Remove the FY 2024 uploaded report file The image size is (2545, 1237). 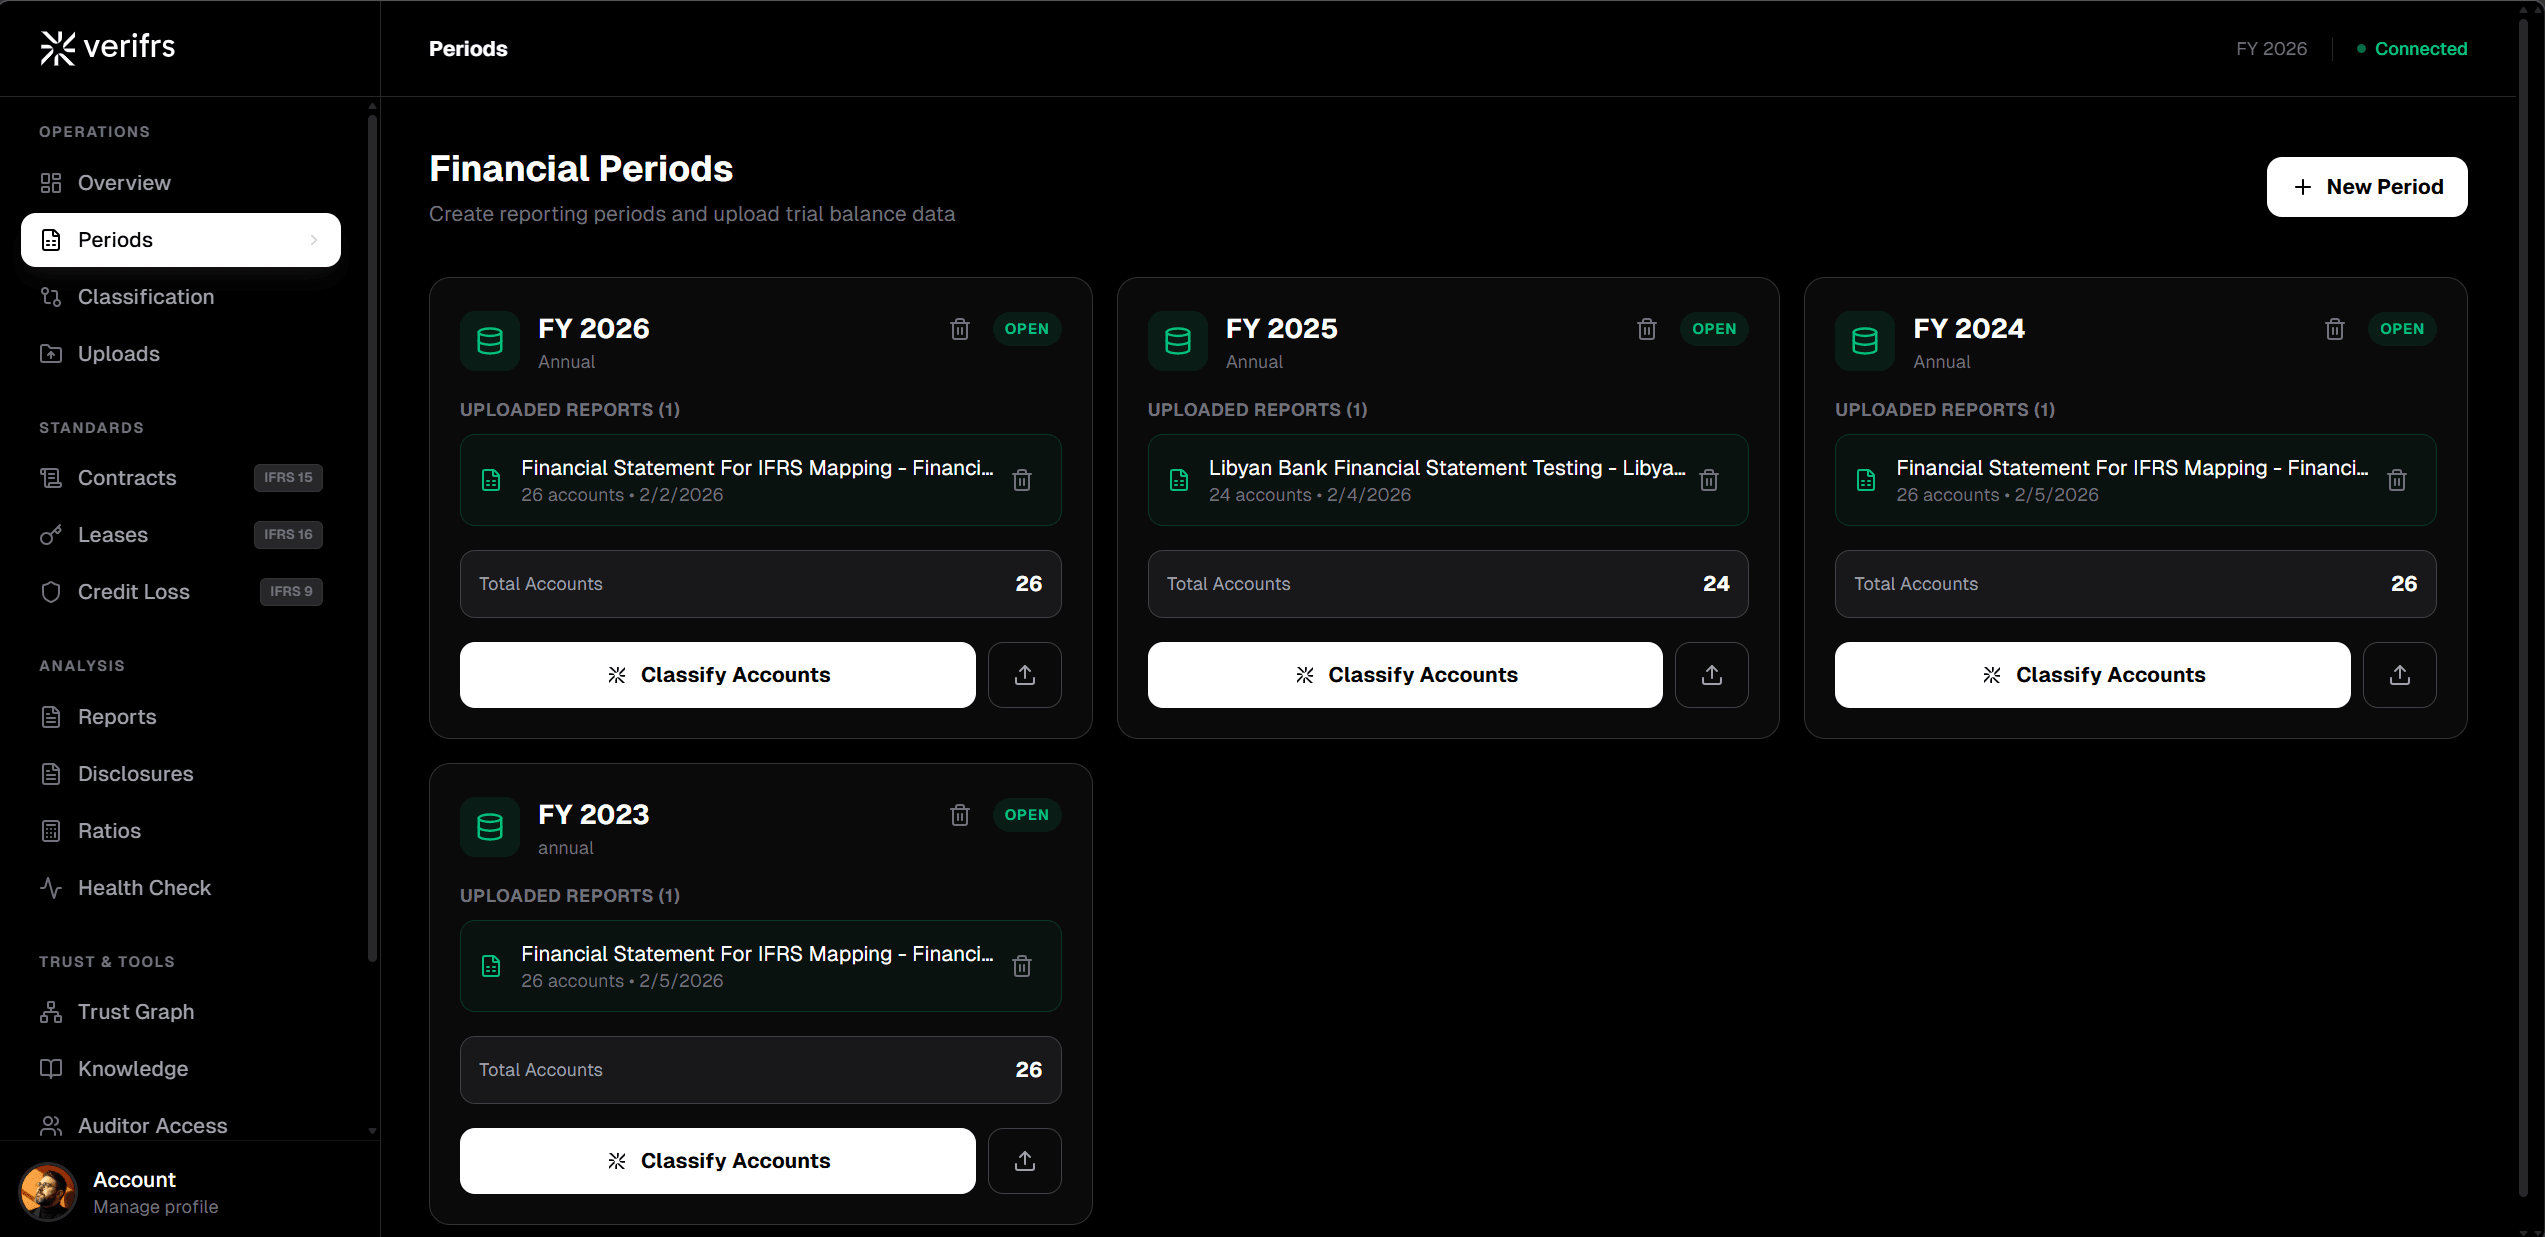pyautogui.click(x=2397, y=480)
